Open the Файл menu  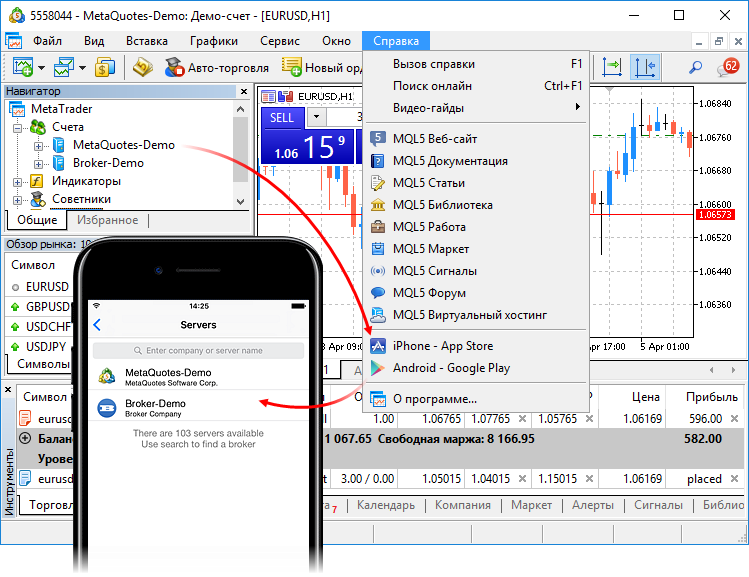pos(47,41)
